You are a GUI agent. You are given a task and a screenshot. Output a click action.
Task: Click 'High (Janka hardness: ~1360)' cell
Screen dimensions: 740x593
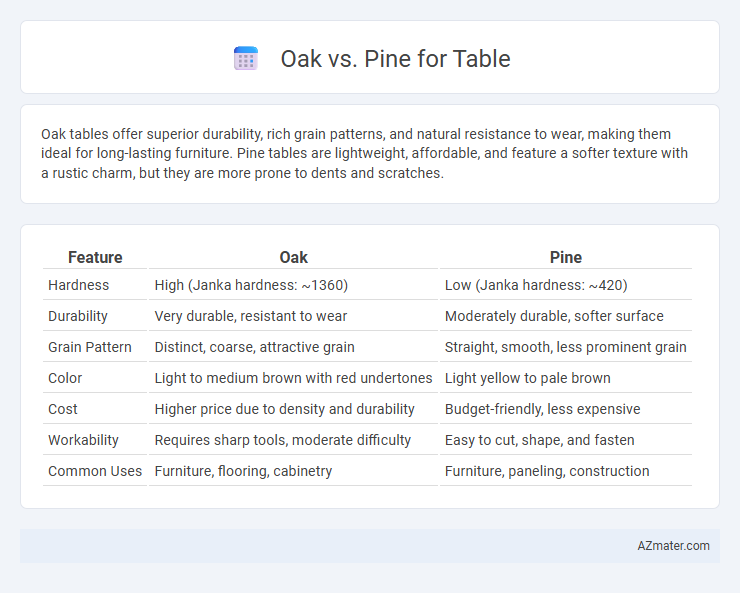(x=251, y=285)
